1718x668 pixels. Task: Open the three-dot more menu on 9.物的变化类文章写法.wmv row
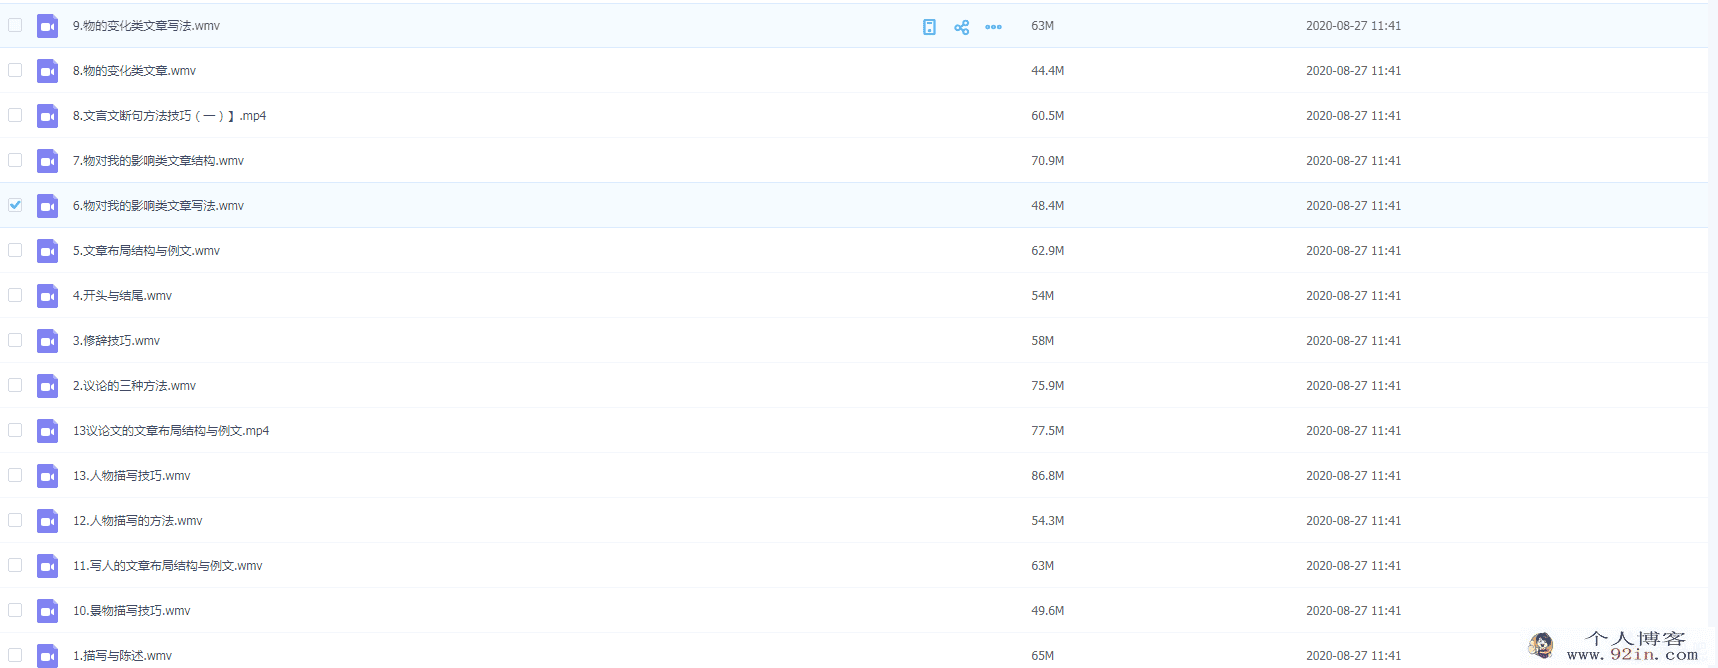click(993, 27)
